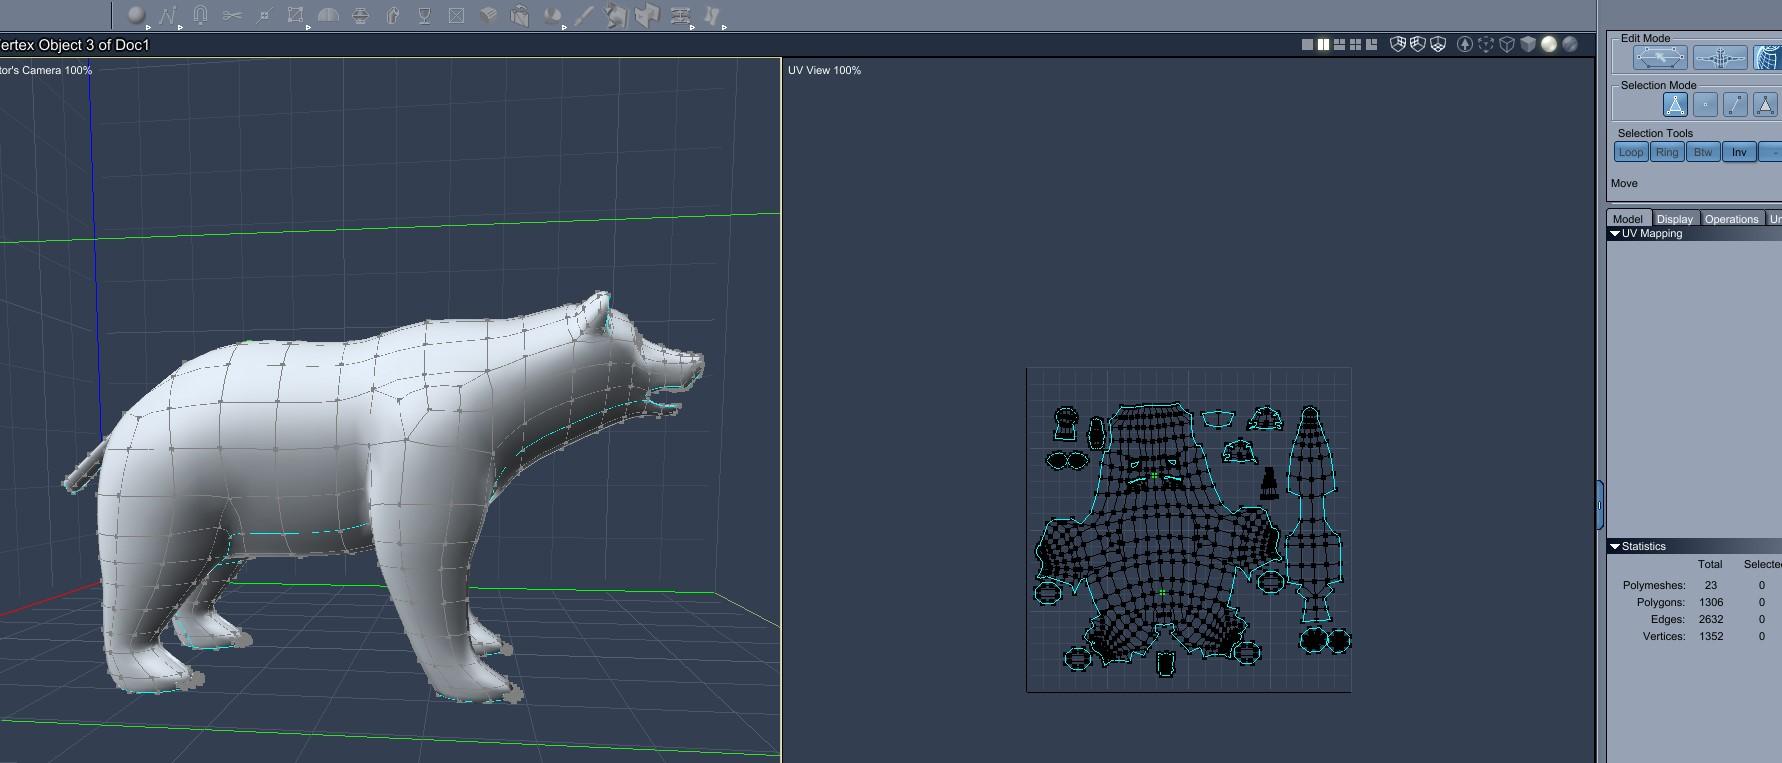Click the Btw selection button
Viewport: 1782px width, 763px height.
coord(1703,152)
